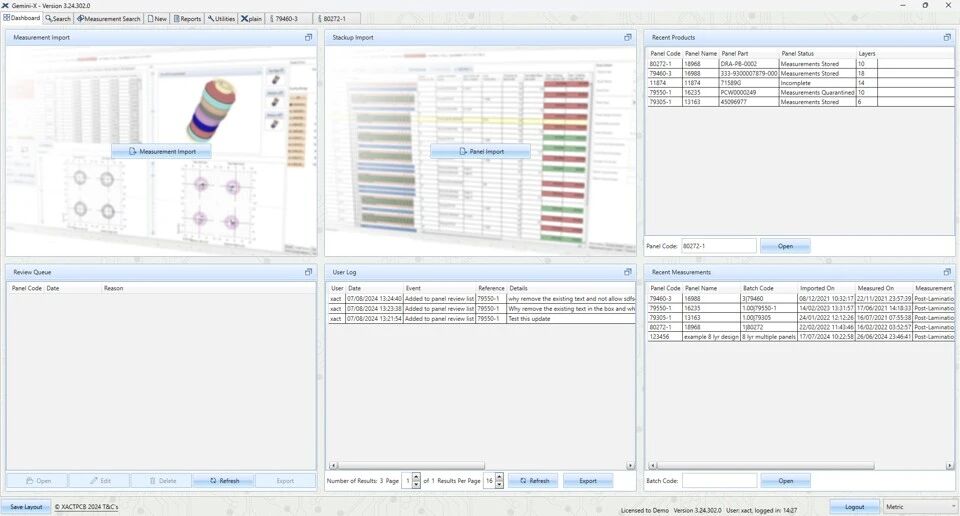Export the User Log results
This screenshot has width=960, height=516.
pyautogui.click(x=588, y=481)
